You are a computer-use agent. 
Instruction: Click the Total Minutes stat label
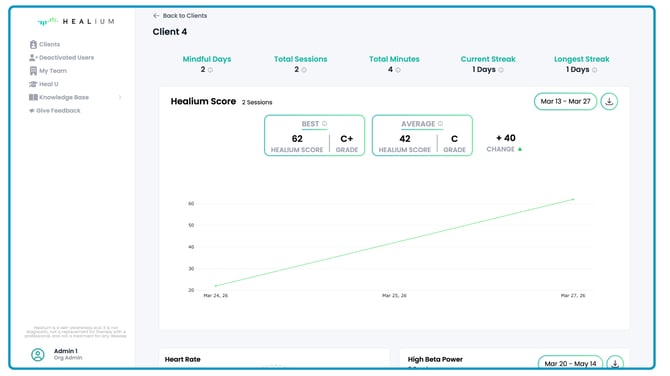point(394,59)
